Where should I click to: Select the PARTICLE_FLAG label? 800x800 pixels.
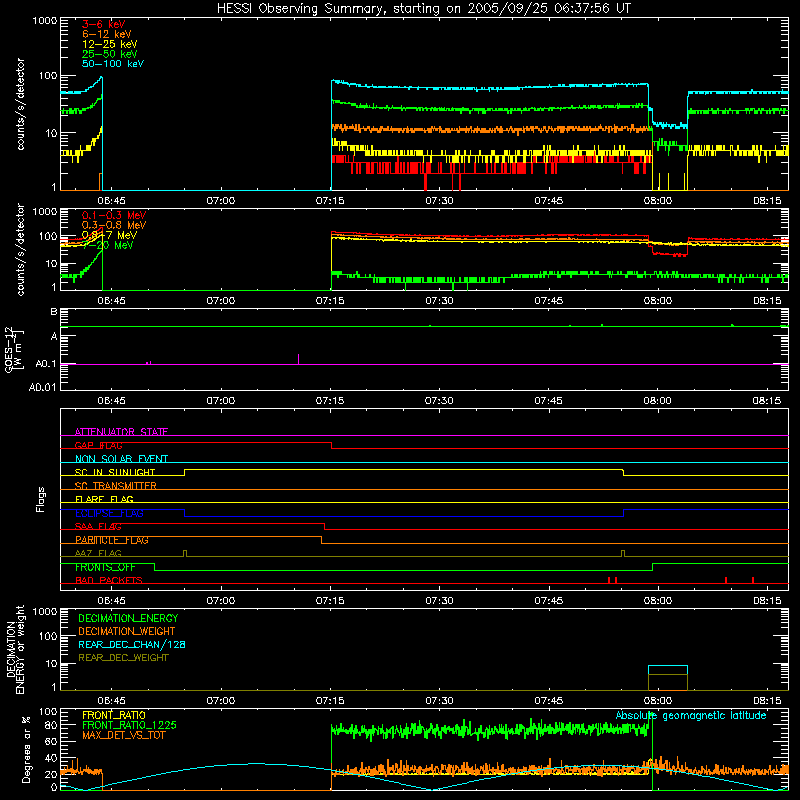pos(112,540)
